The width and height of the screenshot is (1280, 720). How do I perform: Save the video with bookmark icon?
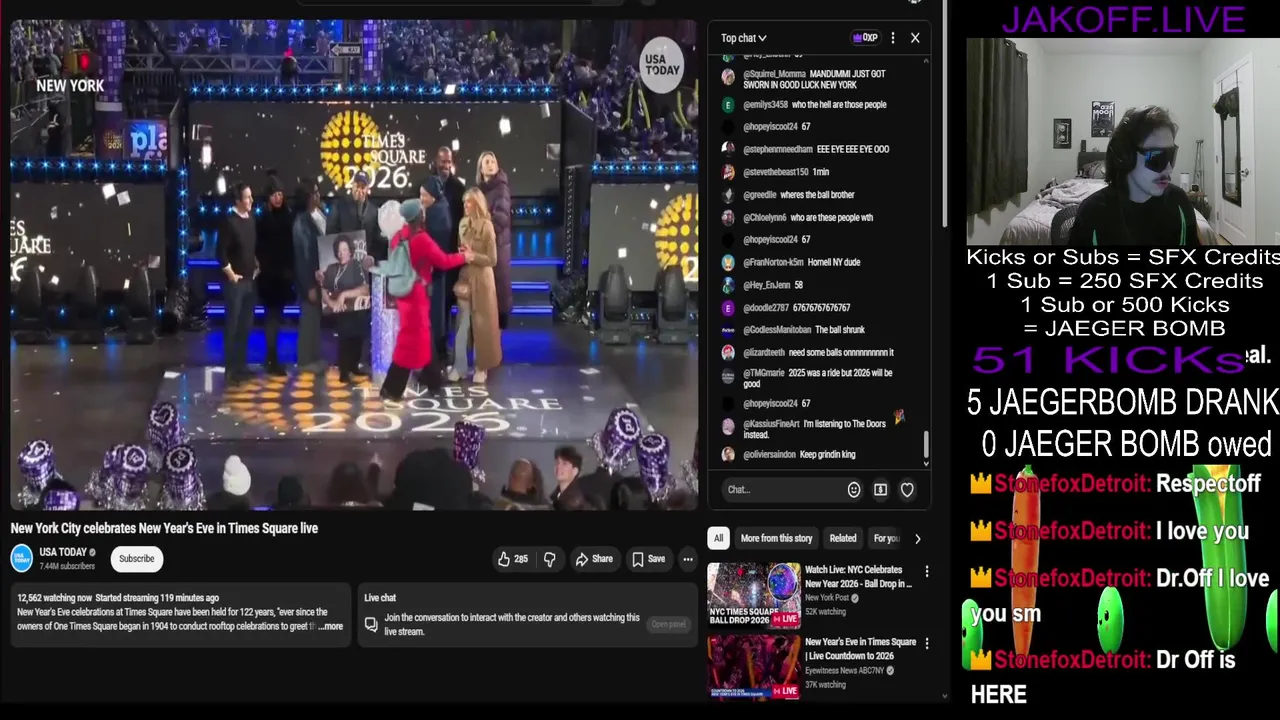(648, 559)
